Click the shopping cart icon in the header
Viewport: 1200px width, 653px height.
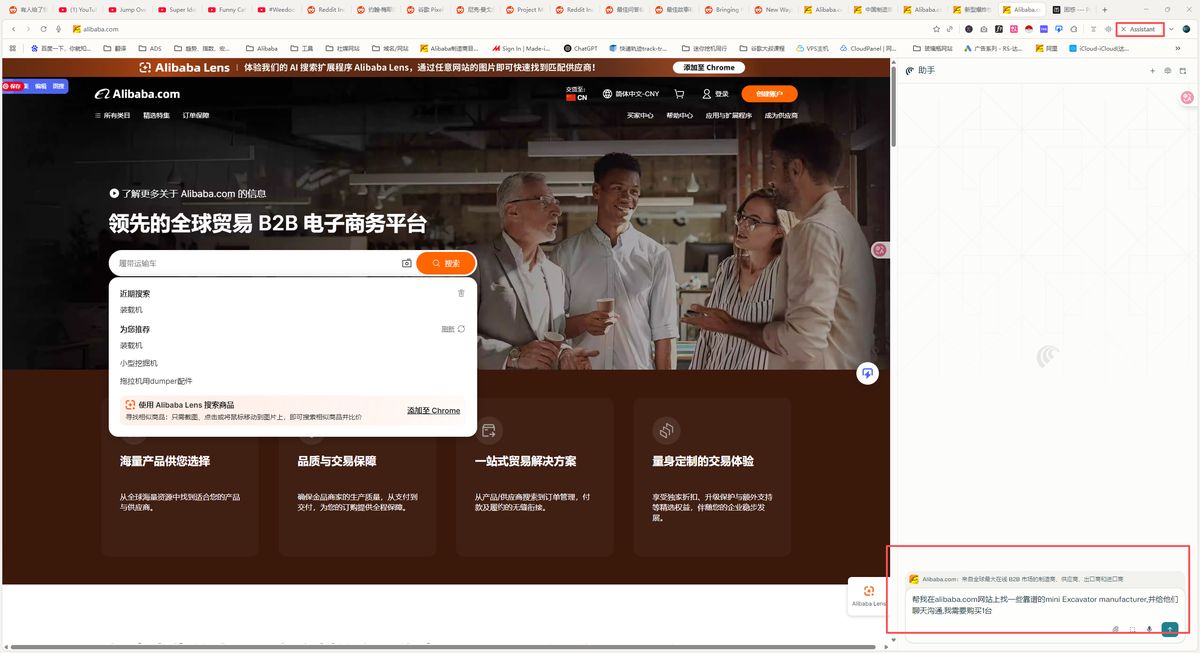click(680, 93)
